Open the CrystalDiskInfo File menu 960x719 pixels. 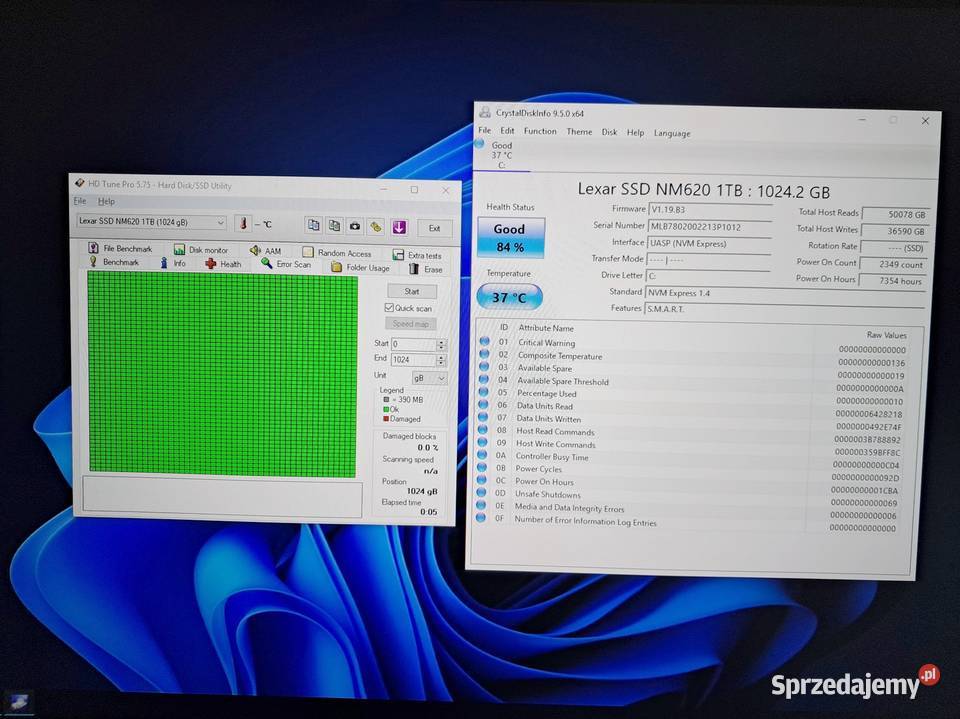485,130
